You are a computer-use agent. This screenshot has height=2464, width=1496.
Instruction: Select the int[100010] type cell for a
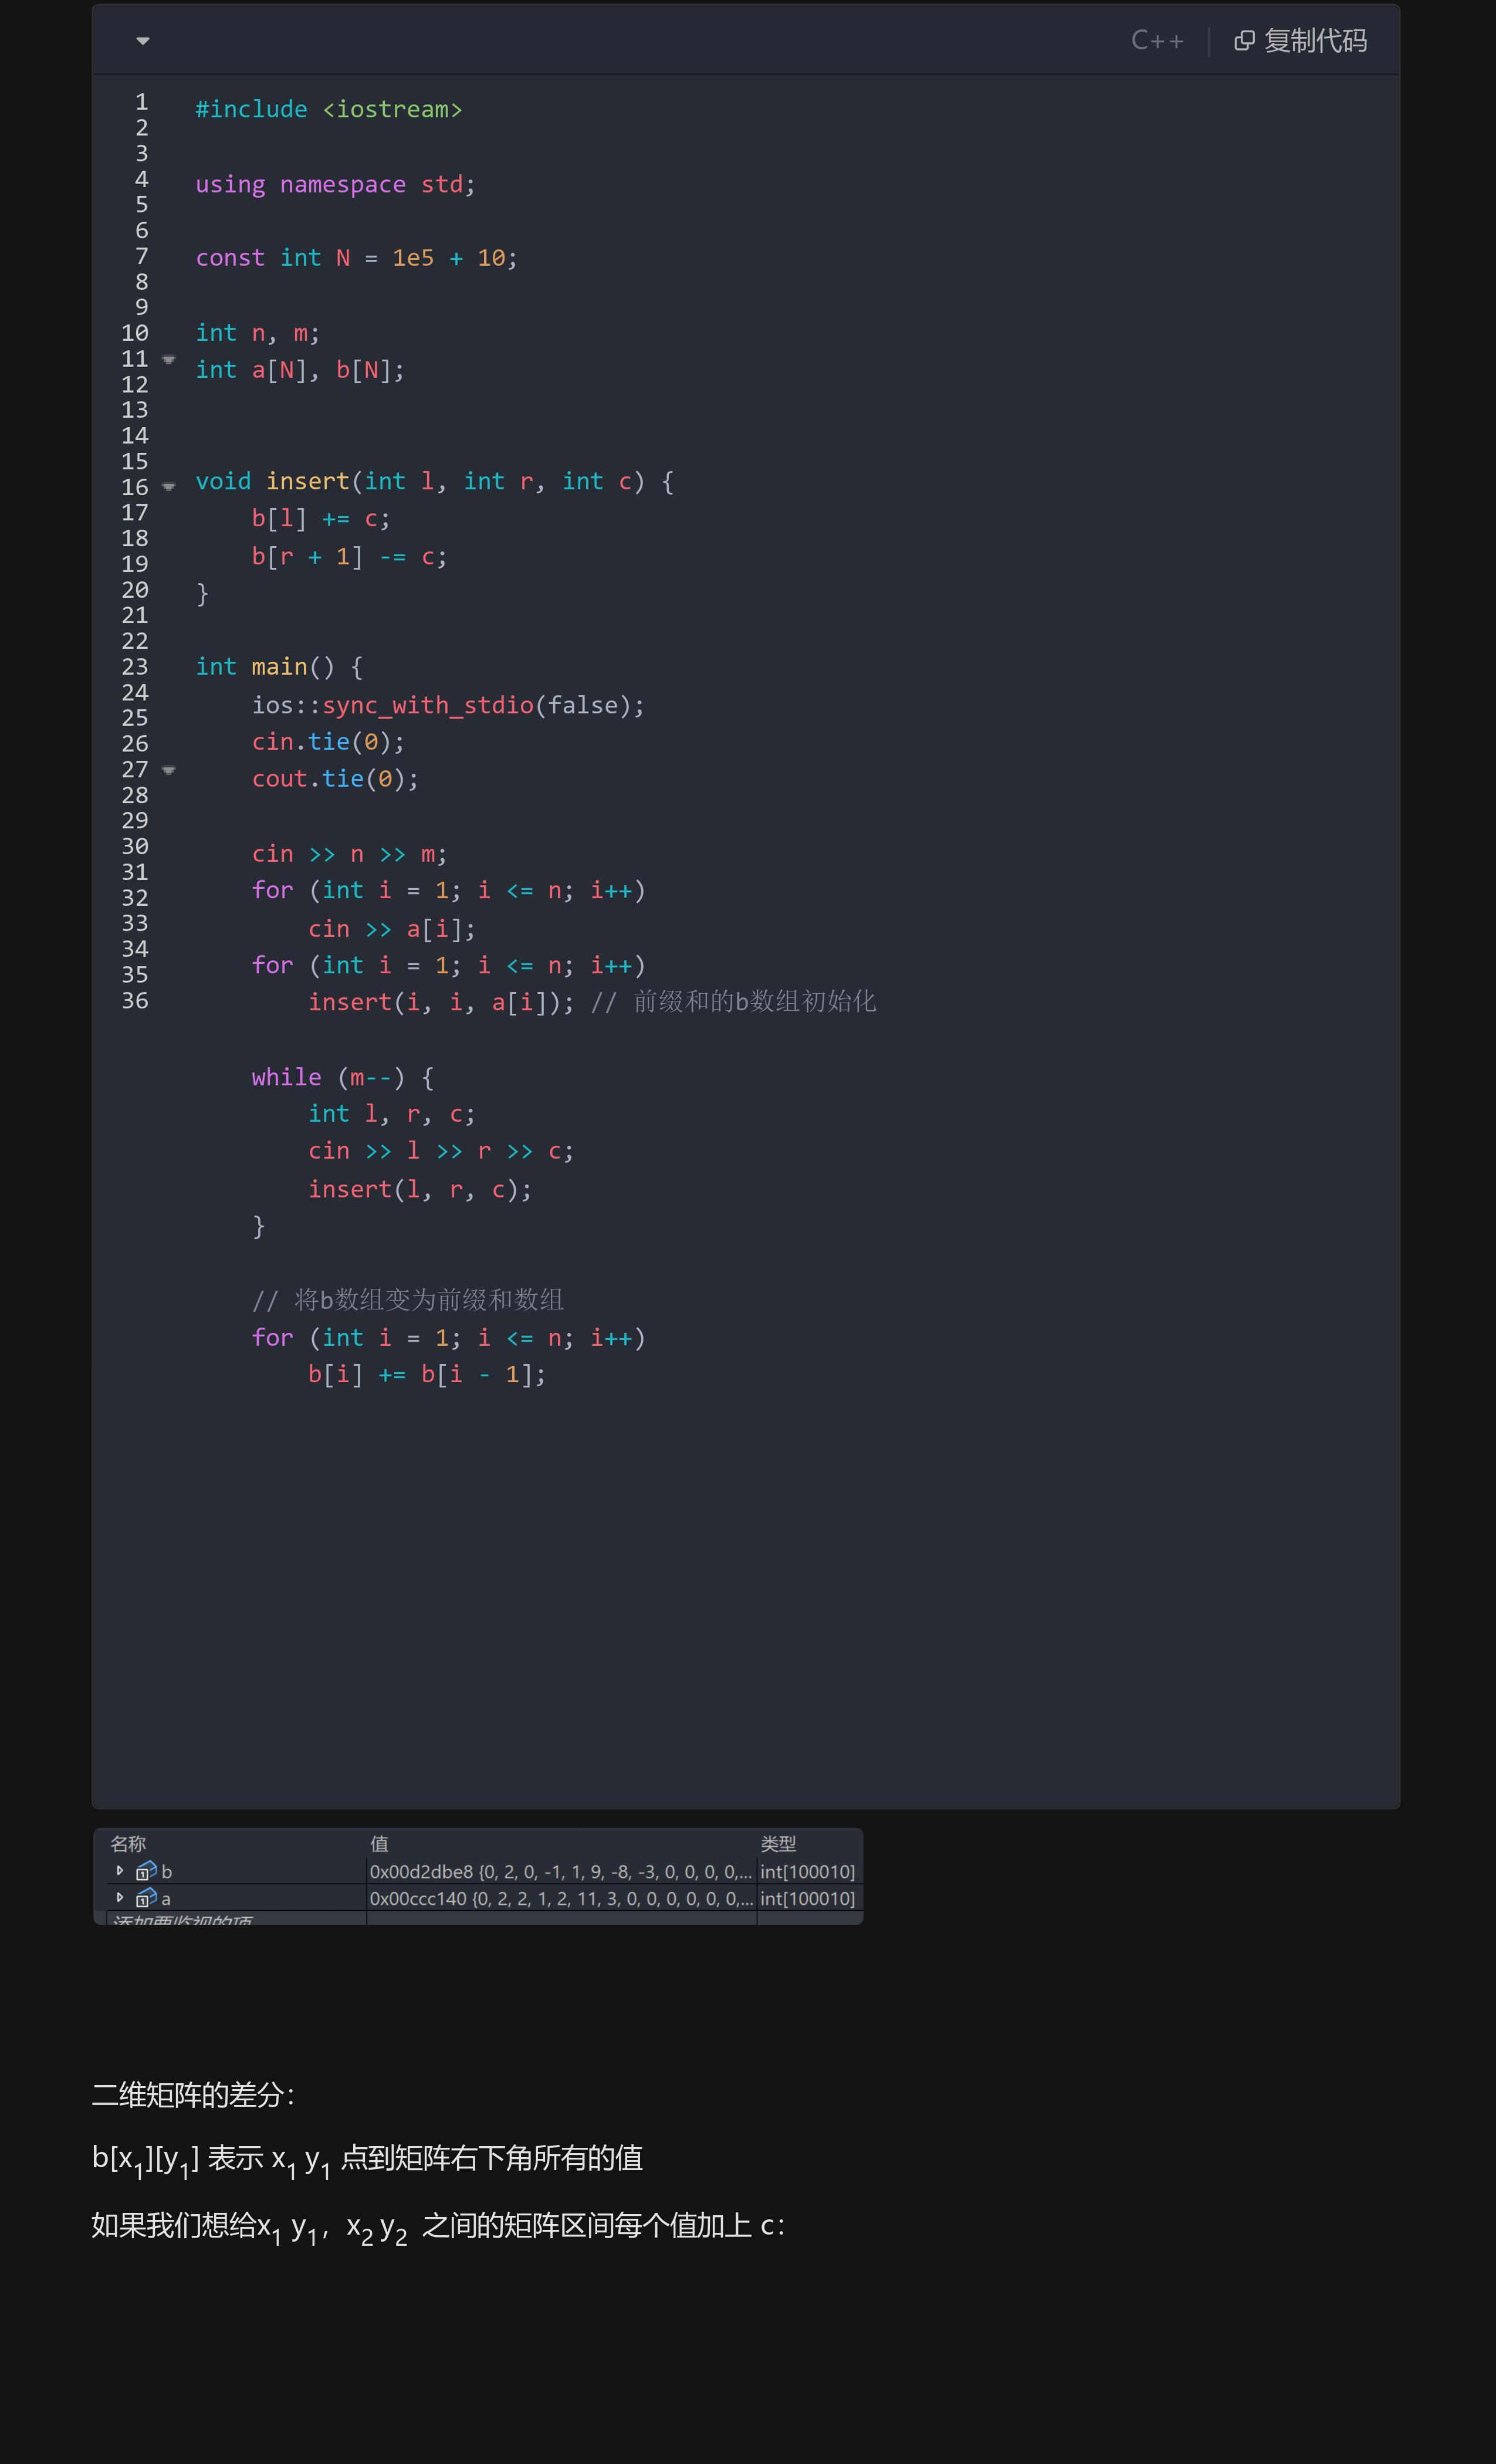[x=807, y=1898]
